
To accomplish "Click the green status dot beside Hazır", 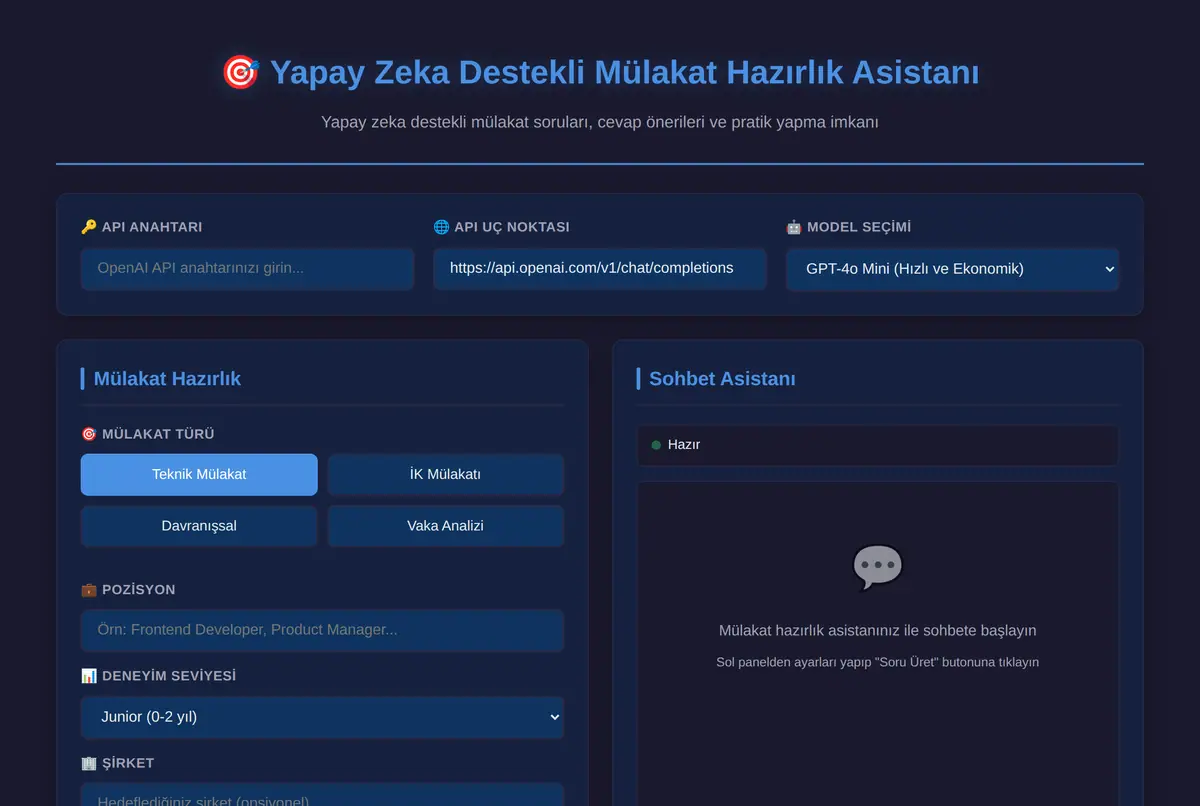I will [656, 445].
